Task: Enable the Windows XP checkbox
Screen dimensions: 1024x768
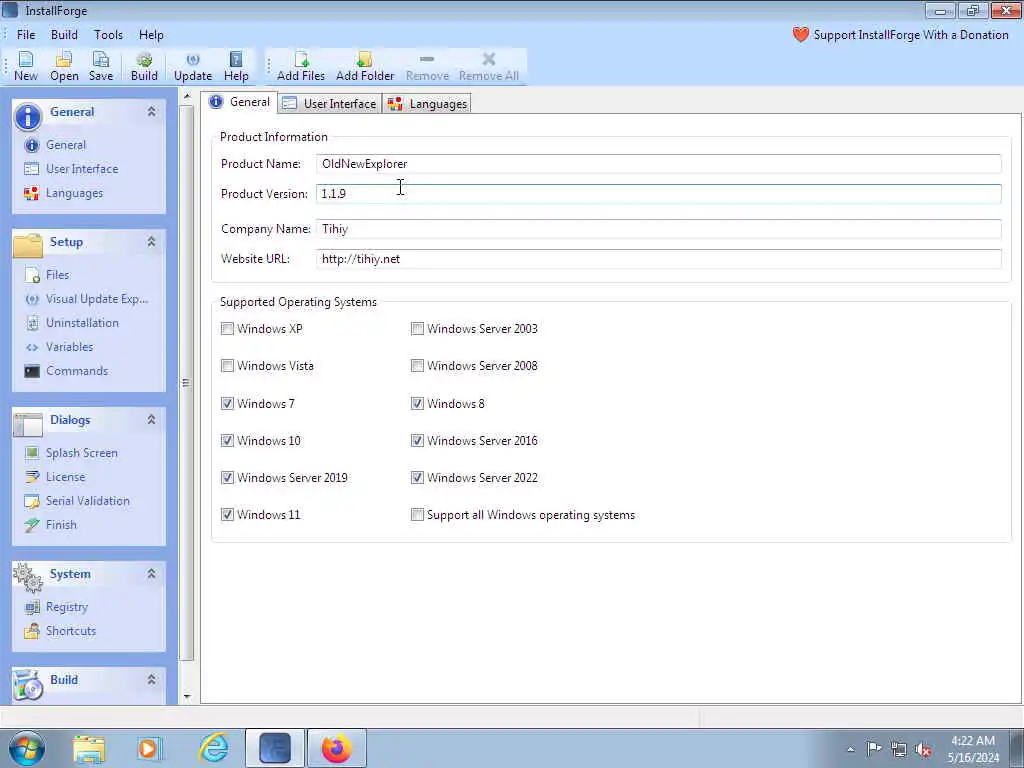Action: (x=227, y=329)
